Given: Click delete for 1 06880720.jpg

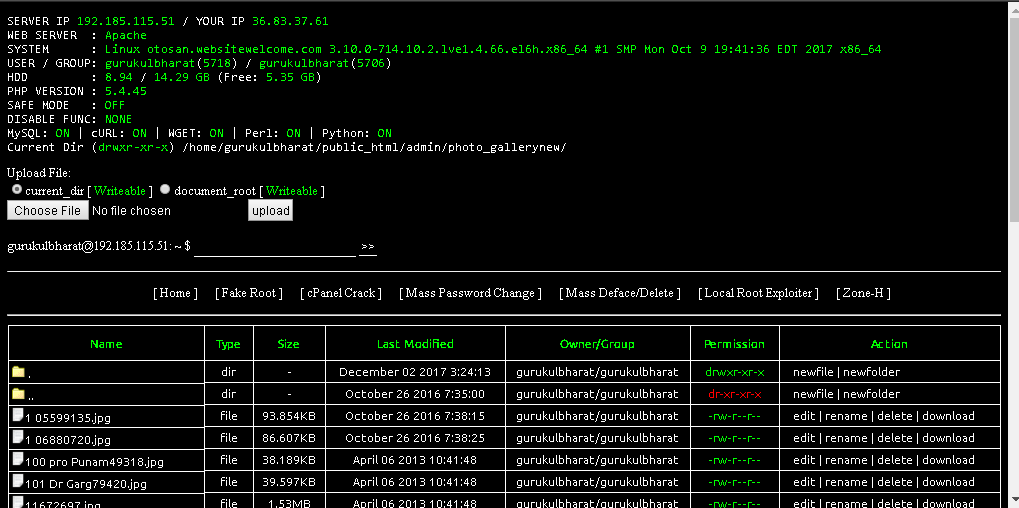Looking at the screenshot, I should (x=895, y=438).
